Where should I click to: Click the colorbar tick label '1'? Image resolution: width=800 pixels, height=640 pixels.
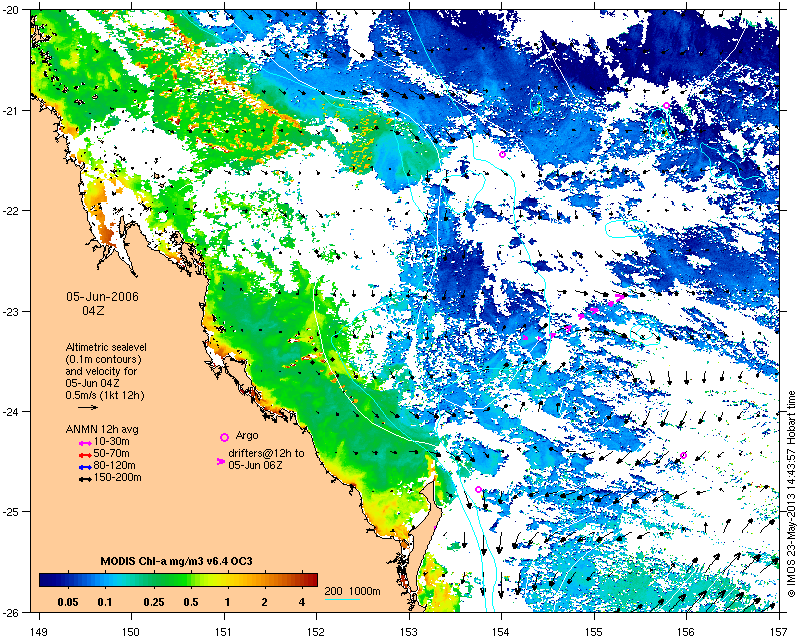coord(228,602)
